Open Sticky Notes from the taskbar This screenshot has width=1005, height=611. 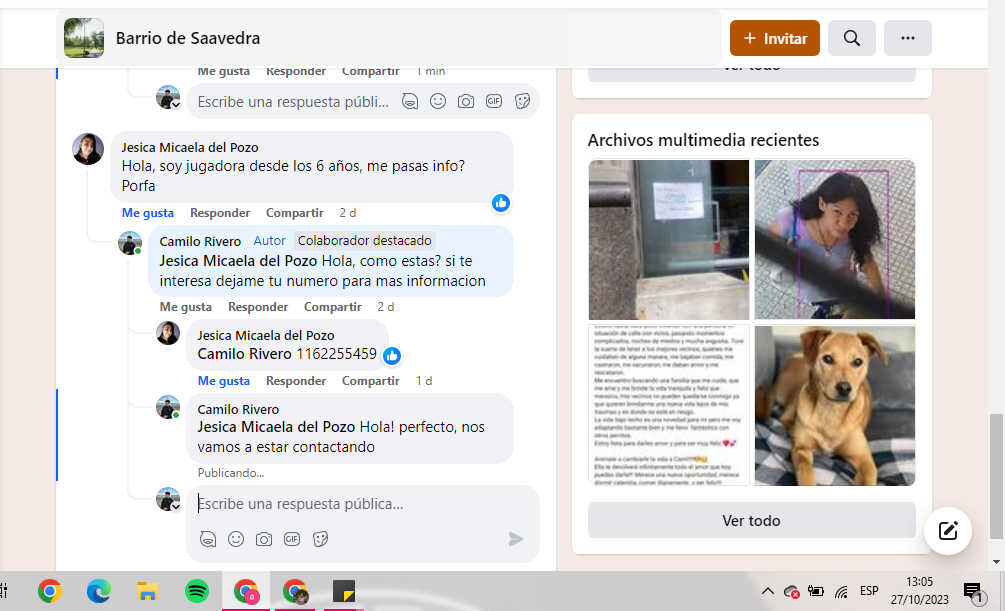pyautogui.click(x=344, y=591)
